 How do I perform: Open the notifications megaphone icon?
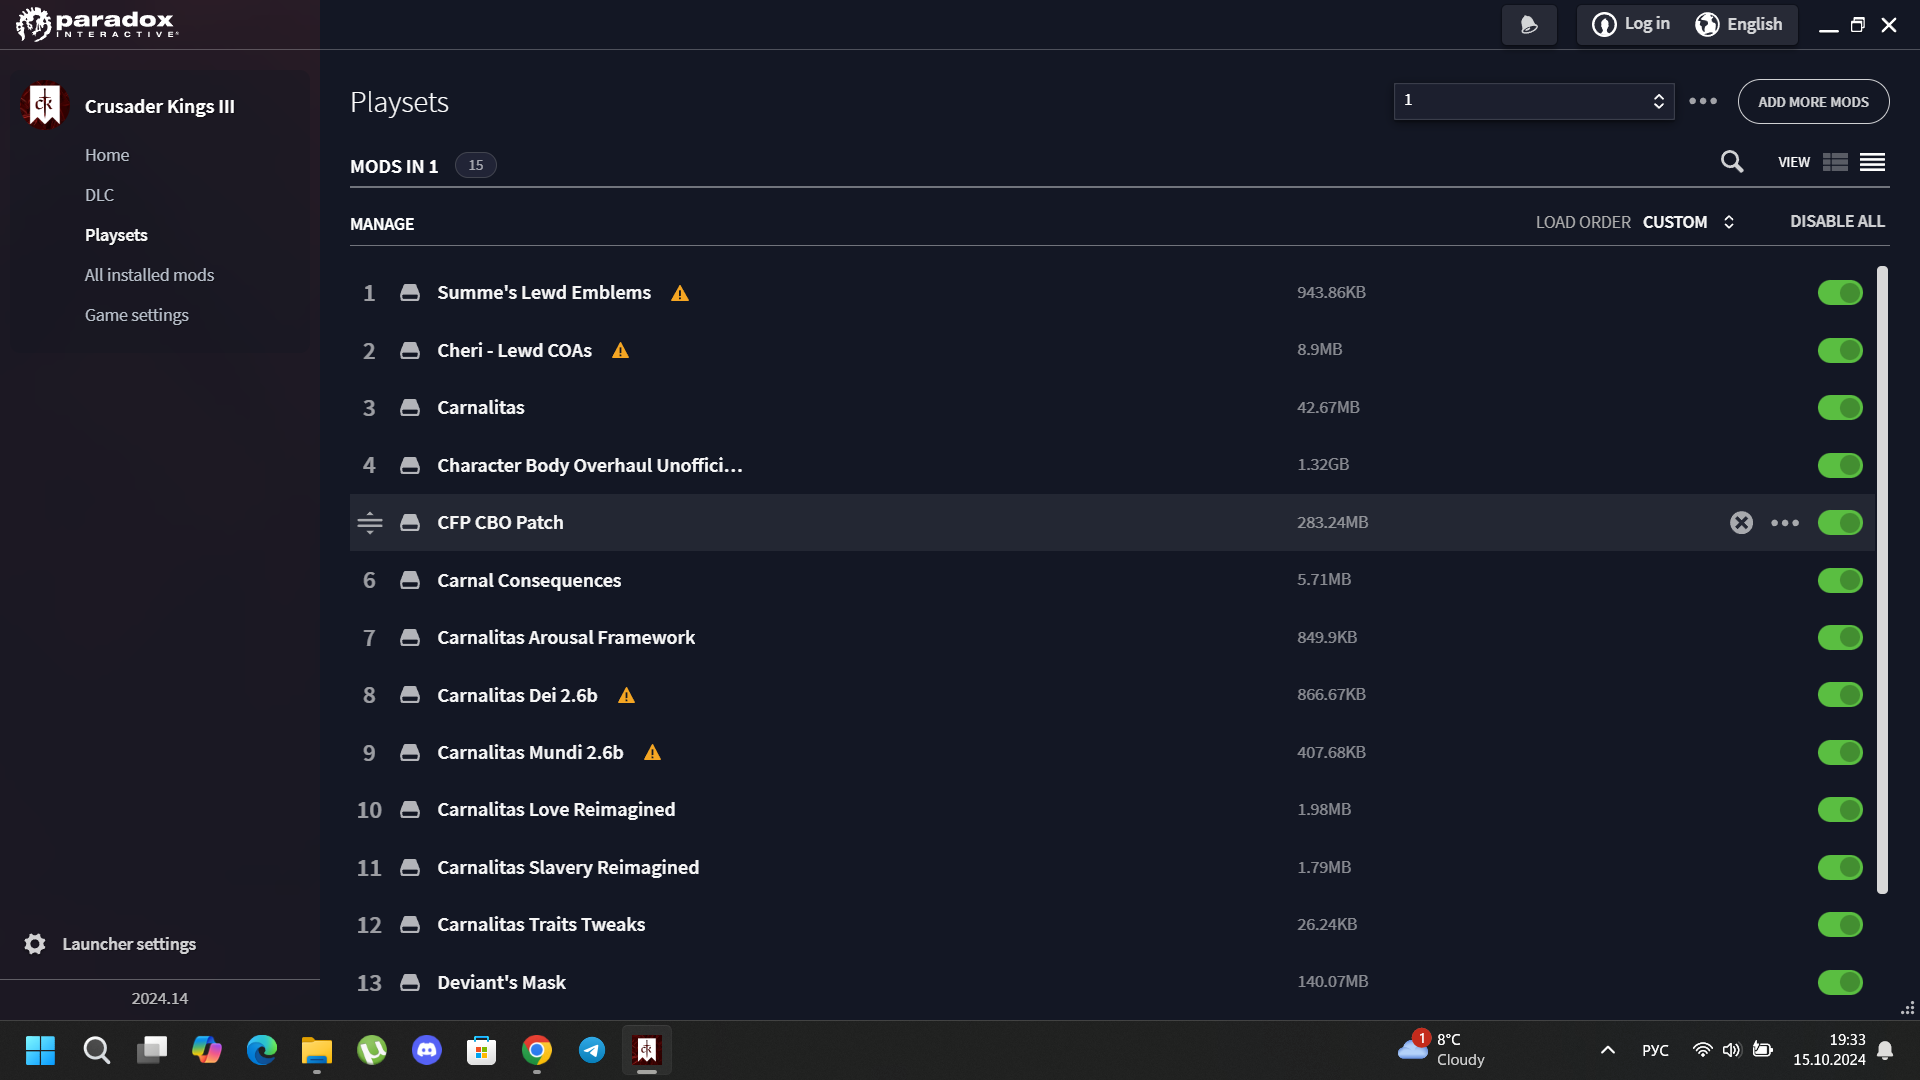(1529, 25)
